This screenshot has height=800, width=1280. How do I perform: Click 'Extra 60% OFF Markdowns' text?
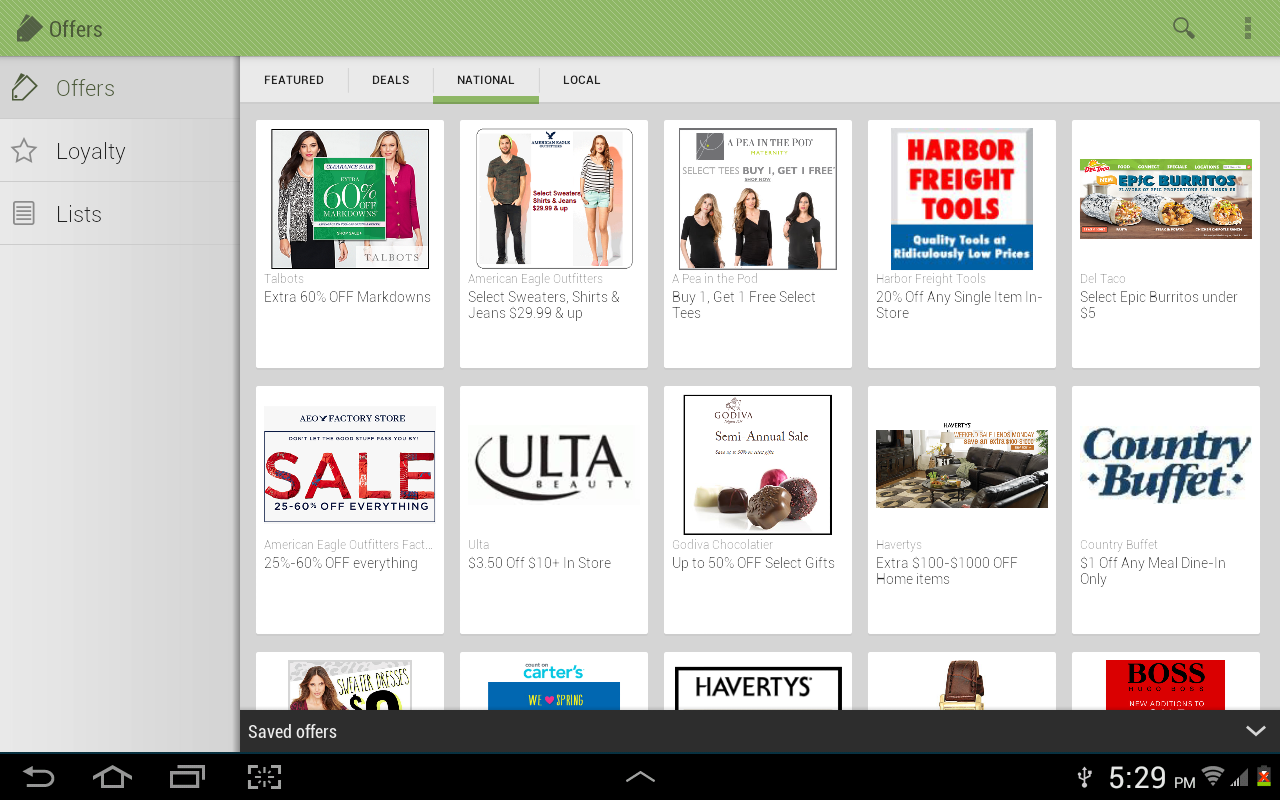pyautogui.click(x=347, y=297)
